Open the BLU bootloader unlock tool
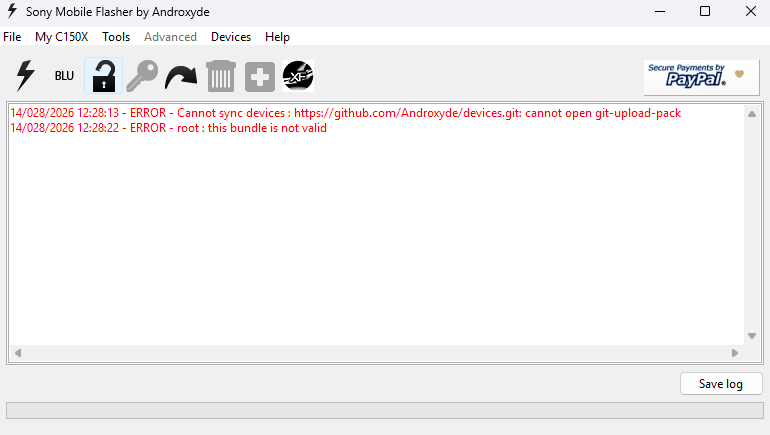This screenshot has height=435, width=770. click(64, 76)
